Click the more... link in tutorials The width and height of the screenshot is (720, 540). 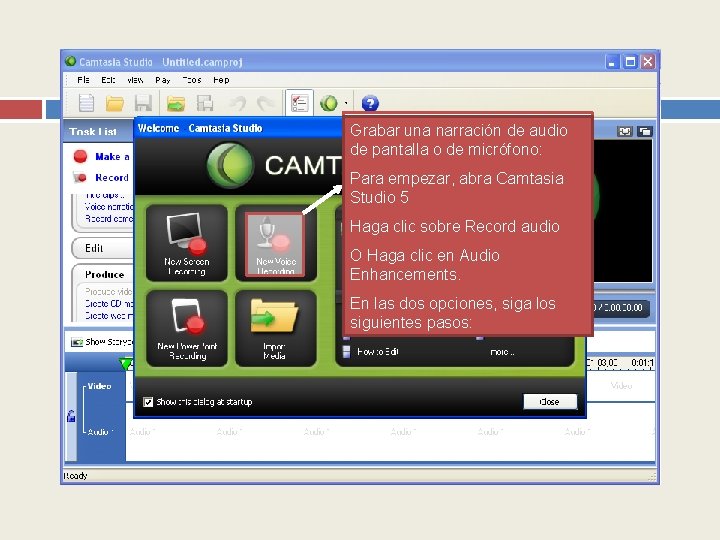tap(502, 352)
